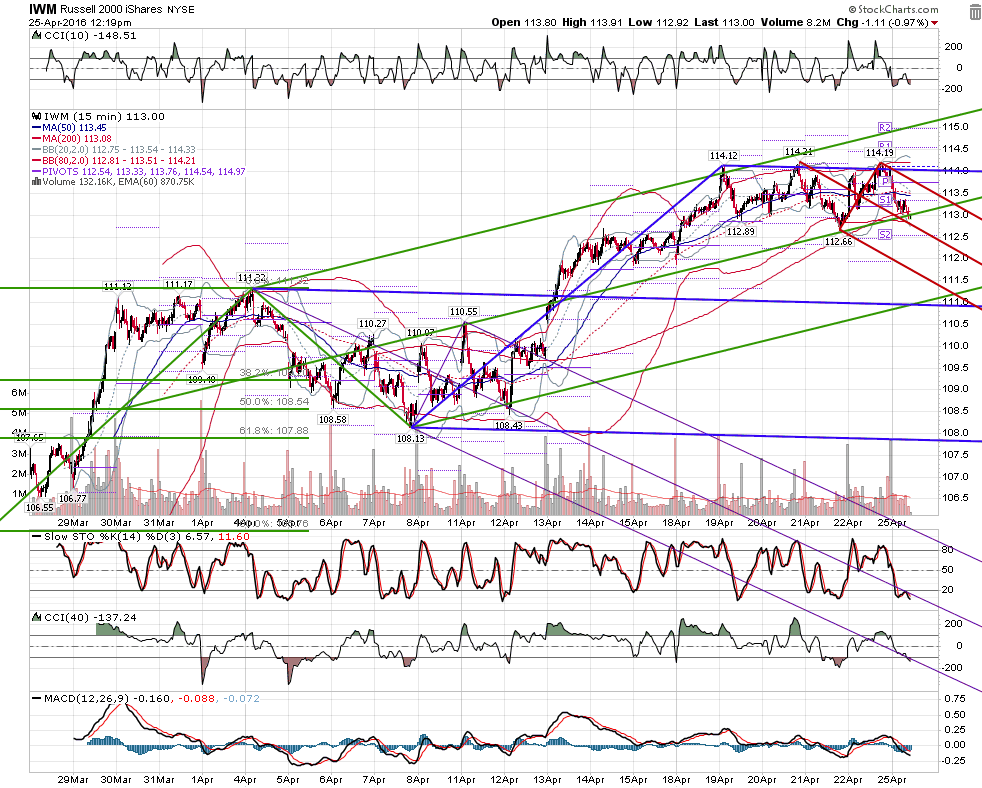Click the Low 112.92 value

tap(658, 23)
